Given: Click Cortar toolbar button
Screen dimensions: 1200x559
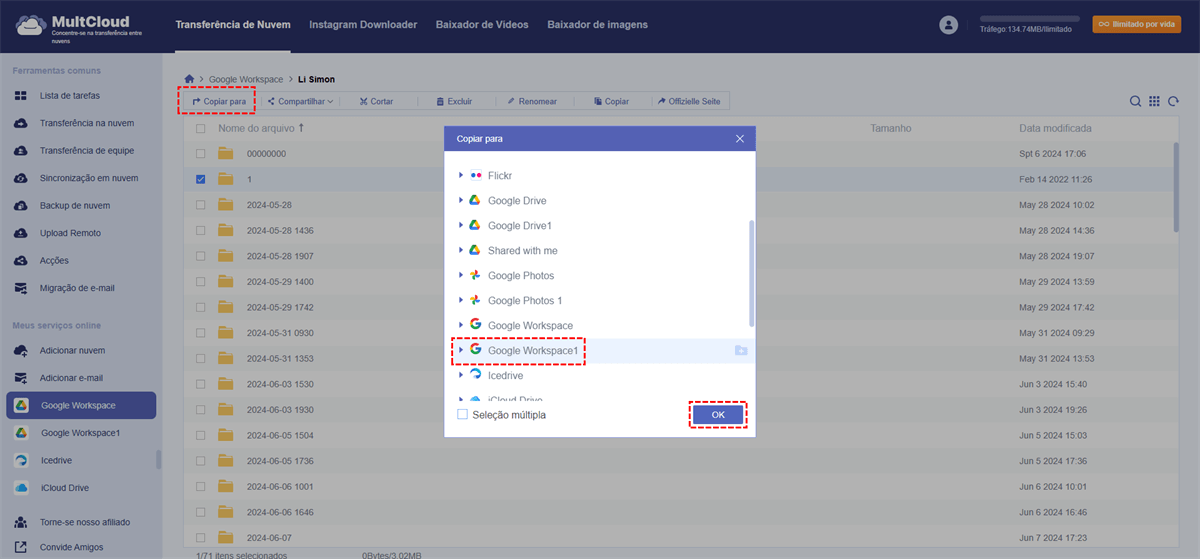Looking at the screenshot, I should 375,101.
